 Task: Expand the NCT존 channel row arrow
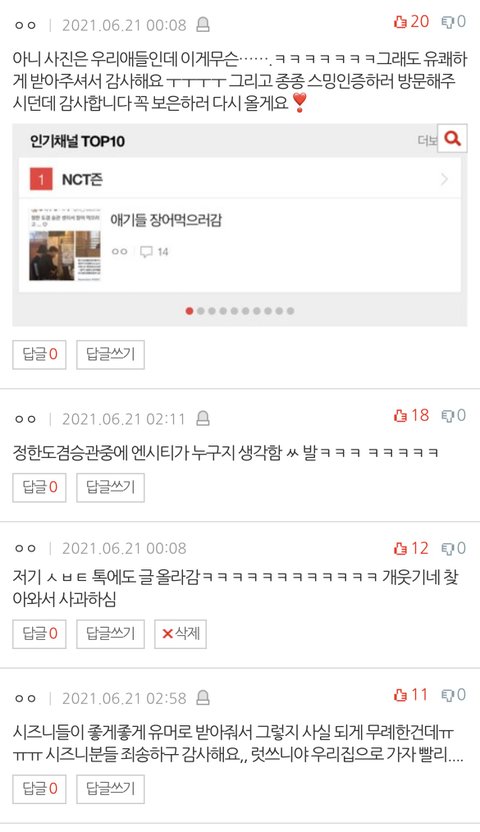coord(444,179)
